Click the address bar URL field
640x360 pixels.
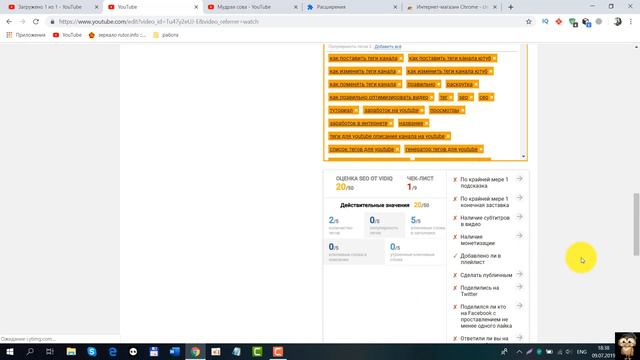click(286, 22)
